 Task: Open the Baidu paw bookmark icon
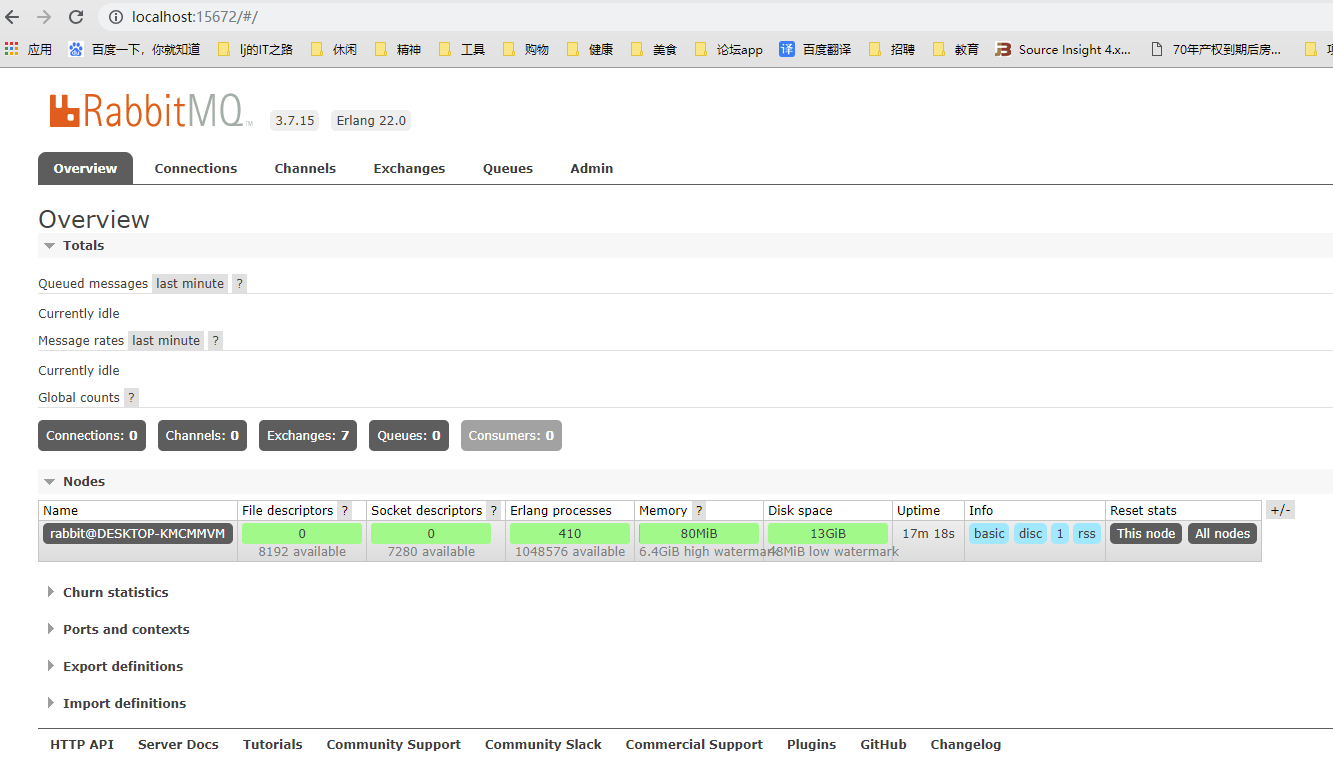tap(76, 49)
